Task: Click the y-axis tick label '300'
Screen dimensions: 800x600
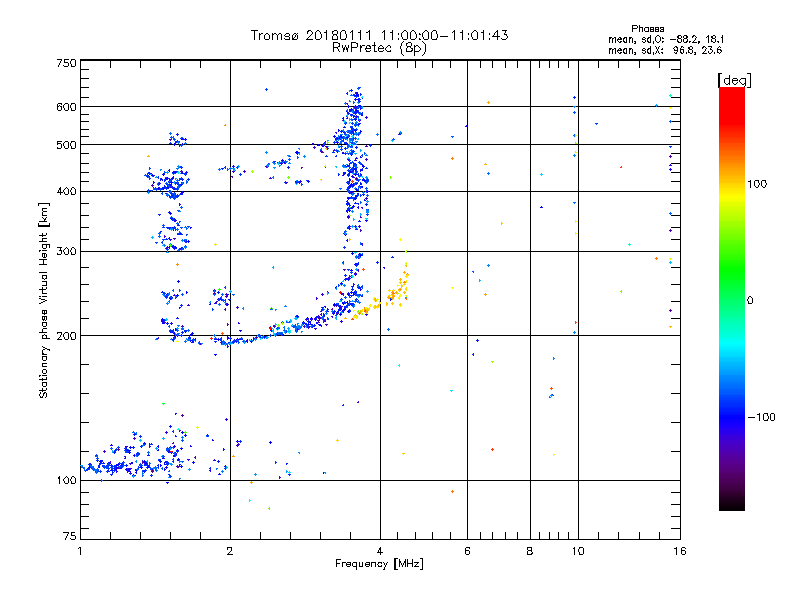Action: click(66, 252)
